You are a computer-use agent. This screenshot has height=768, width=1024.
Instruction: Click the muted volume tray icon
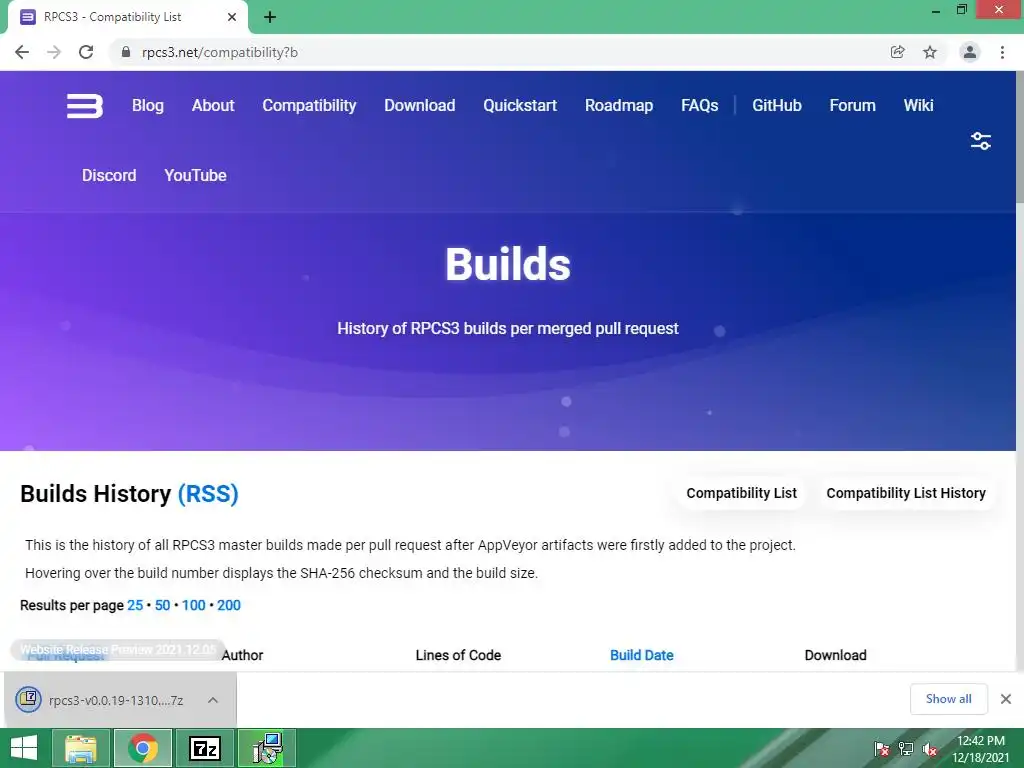point(930,749)
